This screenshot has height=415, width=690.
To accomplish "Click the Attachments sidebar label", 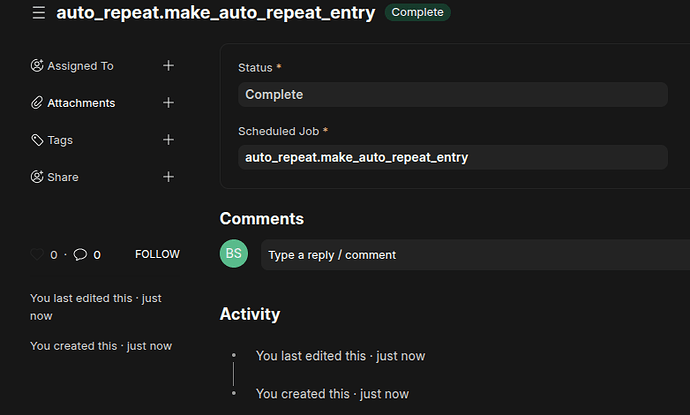I will 81,103.
